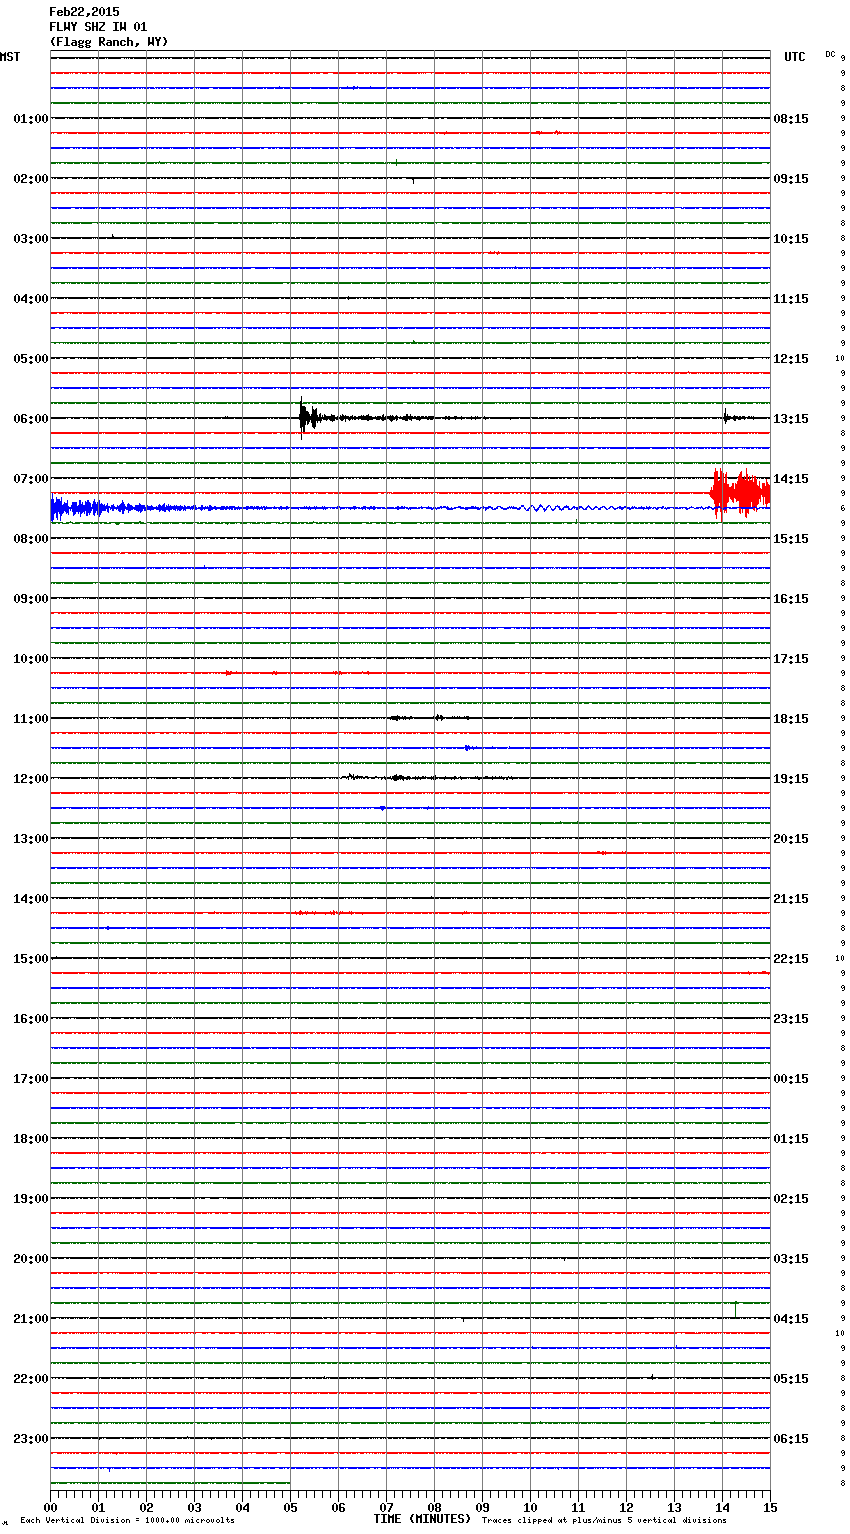Select the 12:15 UTC time label
Screen dimensions: 850x1534
[x=791, y=359]
